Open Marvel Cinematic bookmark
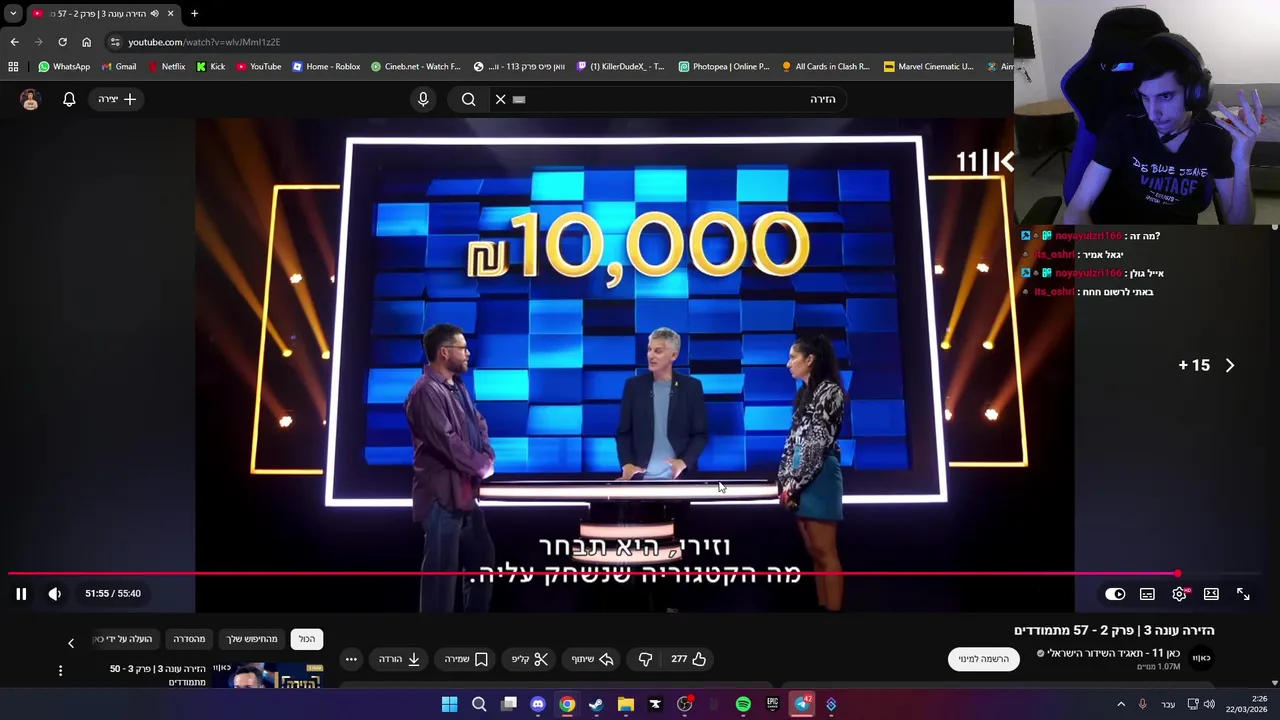This screenshot has width=1280, height=720. pyautogui.click(x=928, y=66)
